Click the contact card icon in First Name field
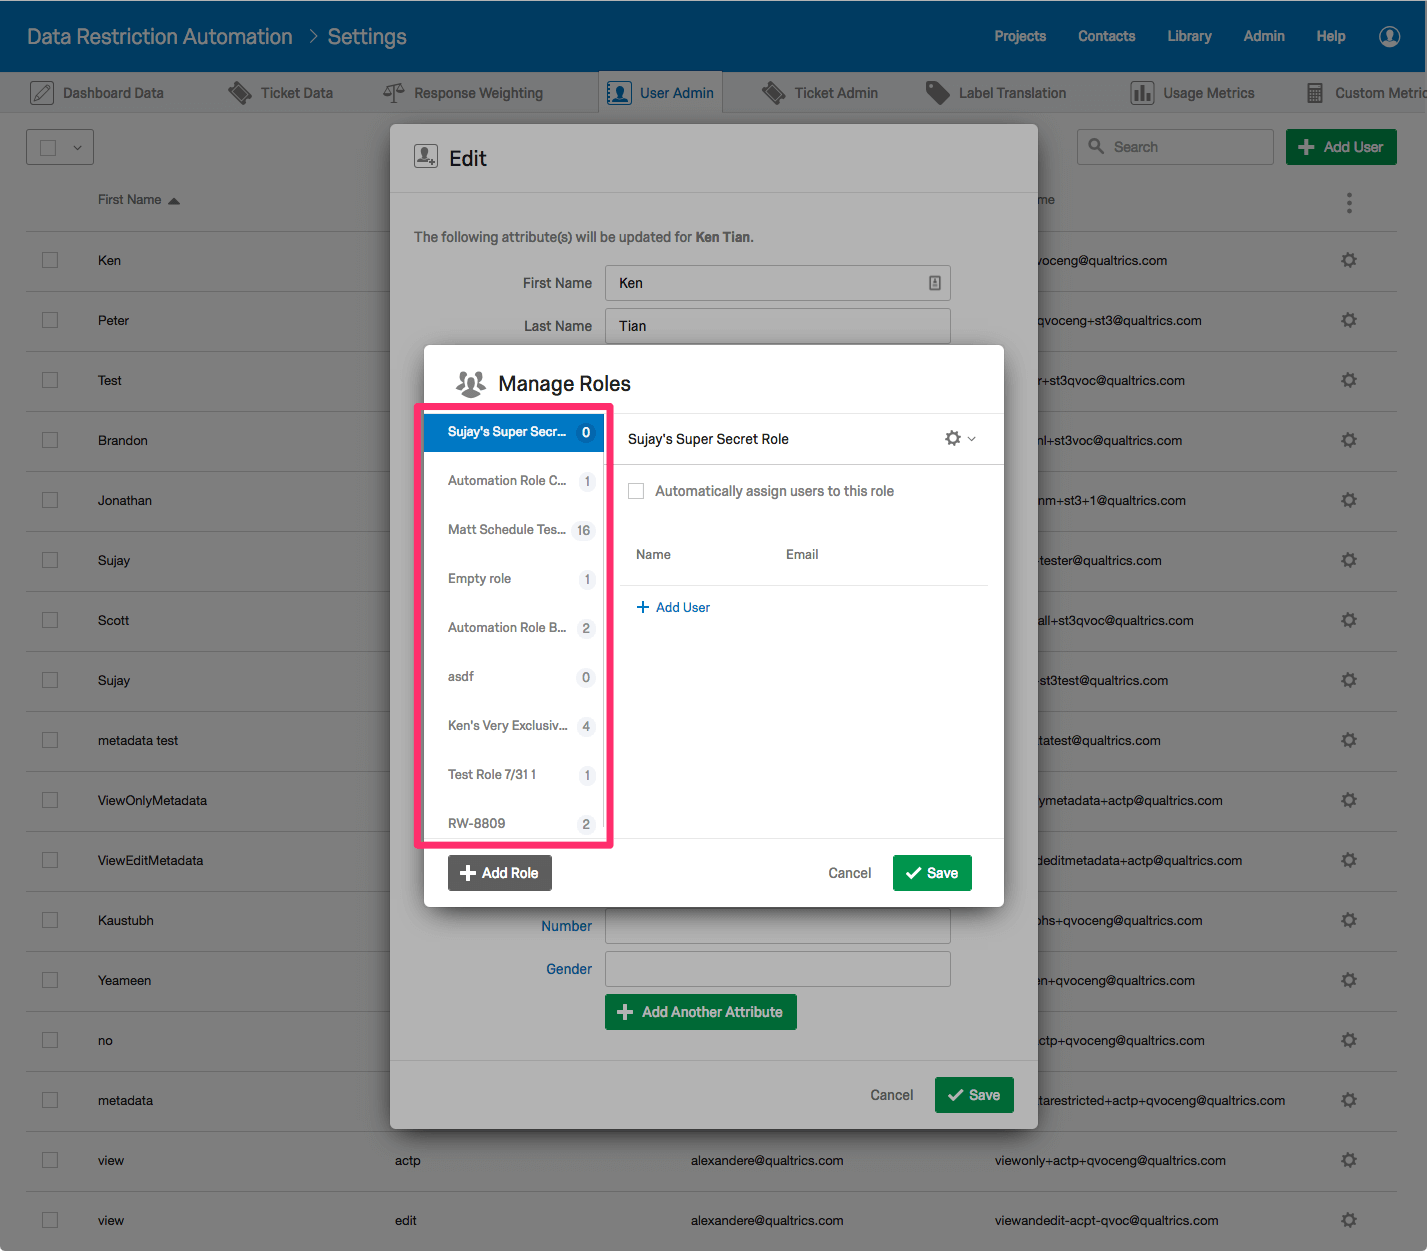This screenshot has width=1427, height=1251. pyautogui.click(x=935, y=283)
